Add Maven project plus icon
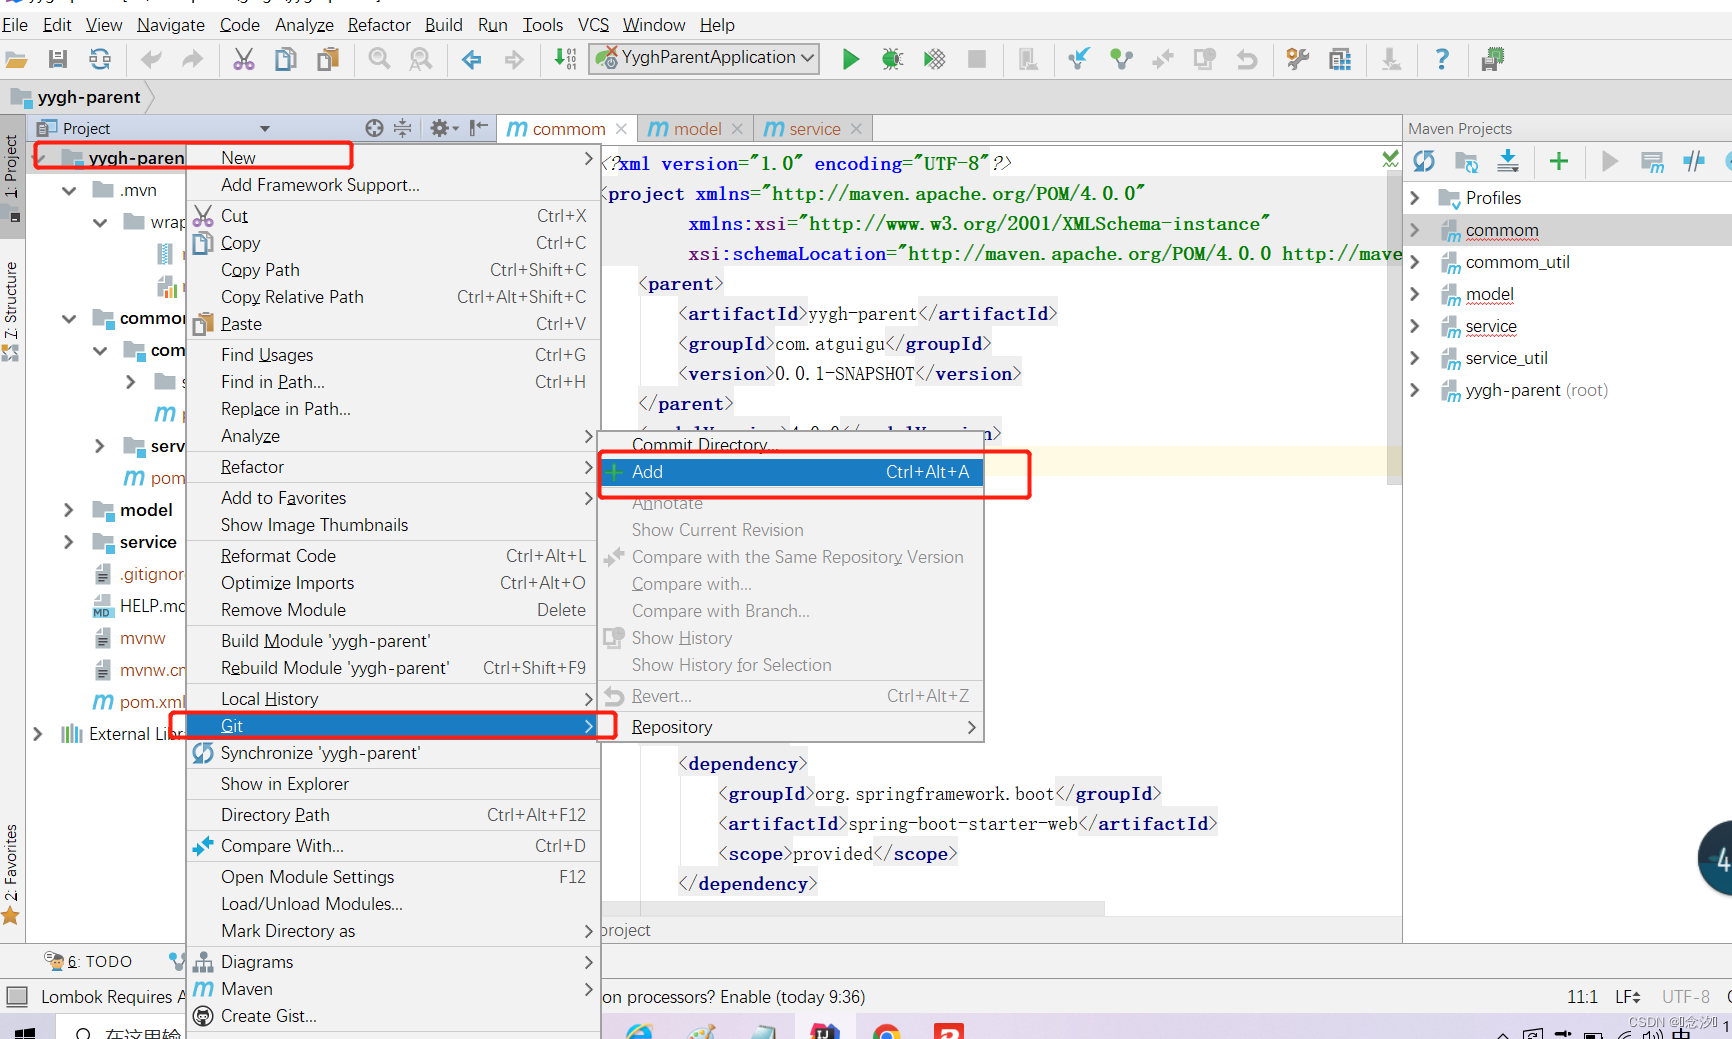The width and height of the screenshot is (1732, 1039). click(x=1558, y=161)
